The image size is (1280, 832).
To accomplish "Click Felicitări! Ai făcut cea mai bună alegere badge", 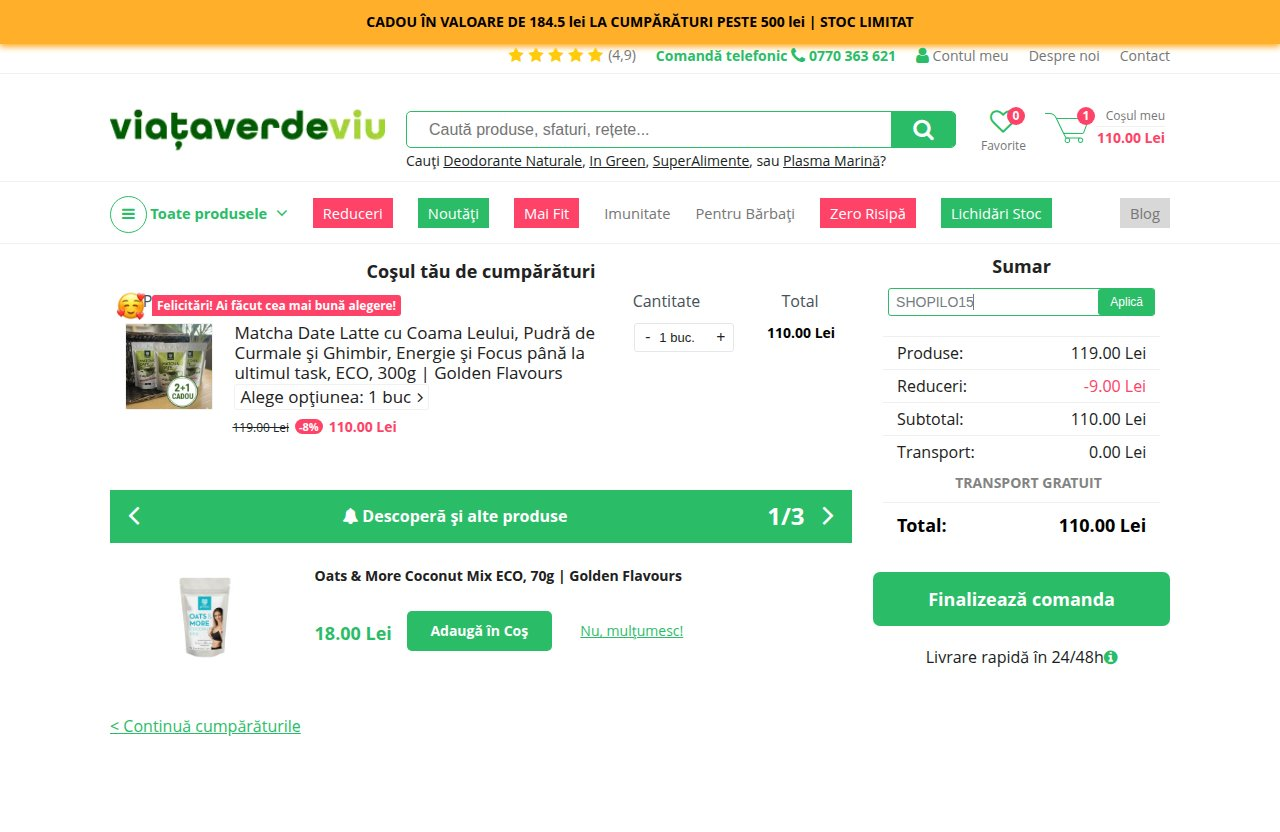I will (276, 305).
